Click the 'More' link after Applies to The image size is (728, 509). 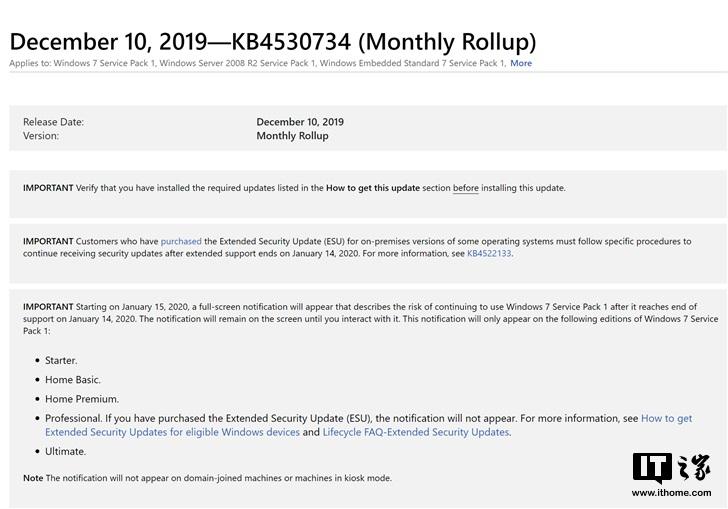click(x=521, y=63)
